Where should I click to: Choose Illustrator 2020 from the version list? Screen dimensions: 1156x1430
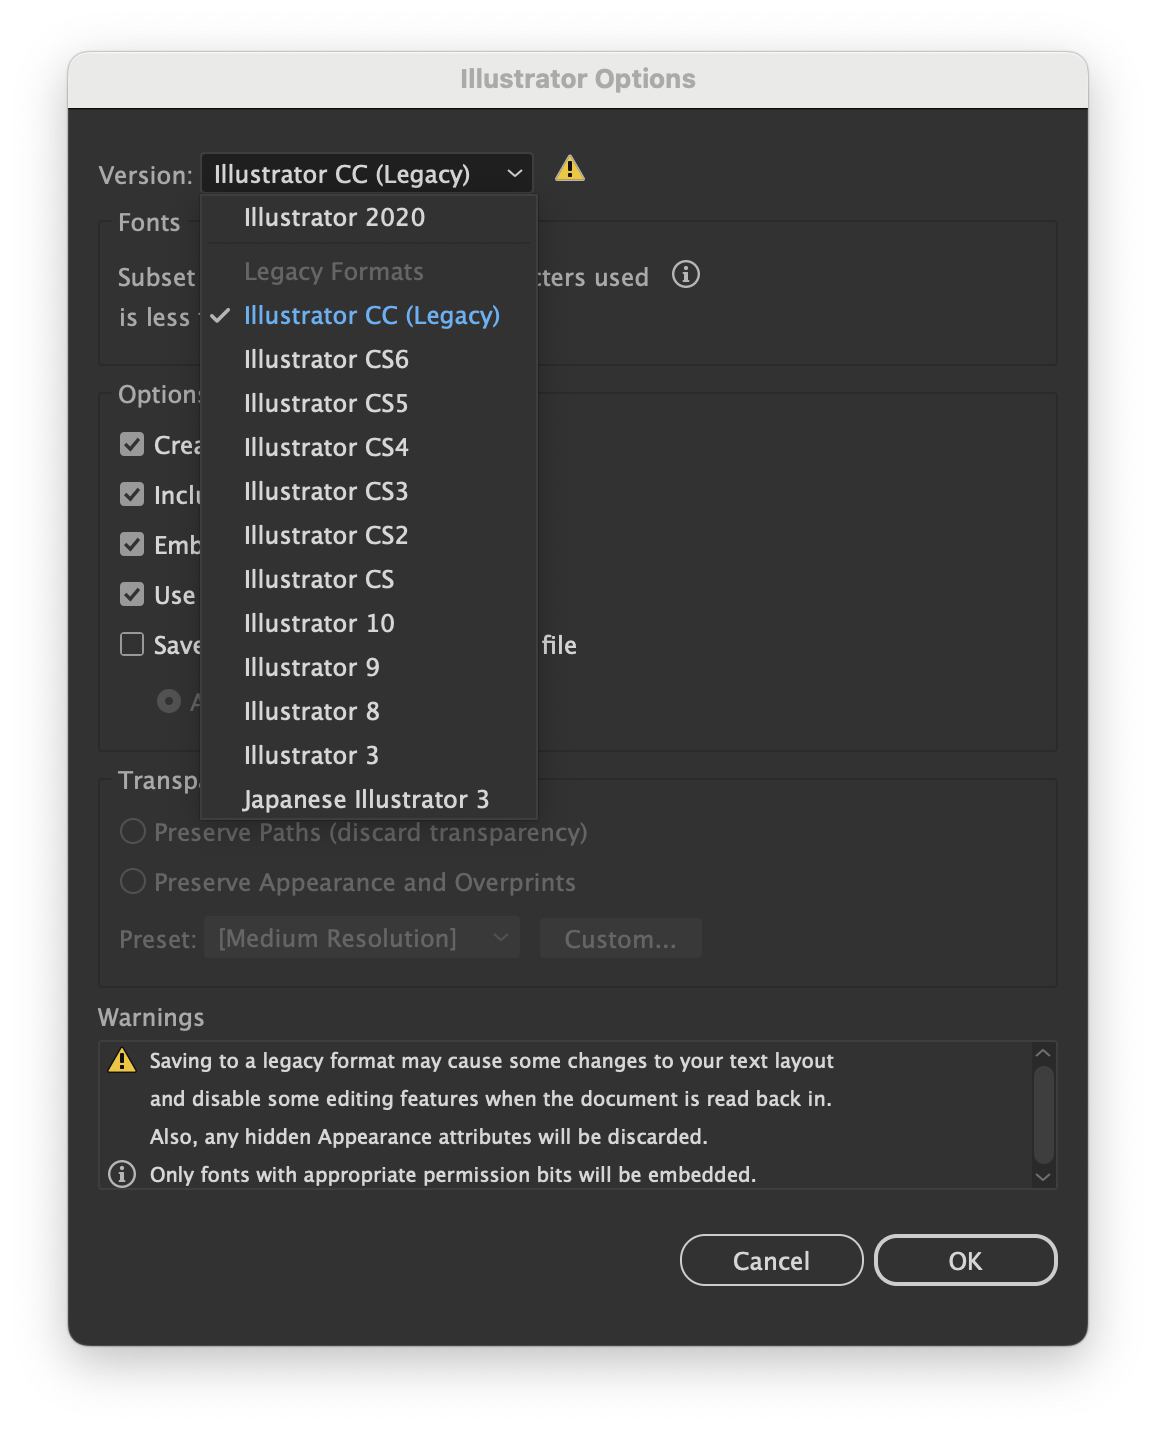coord(369,217)
